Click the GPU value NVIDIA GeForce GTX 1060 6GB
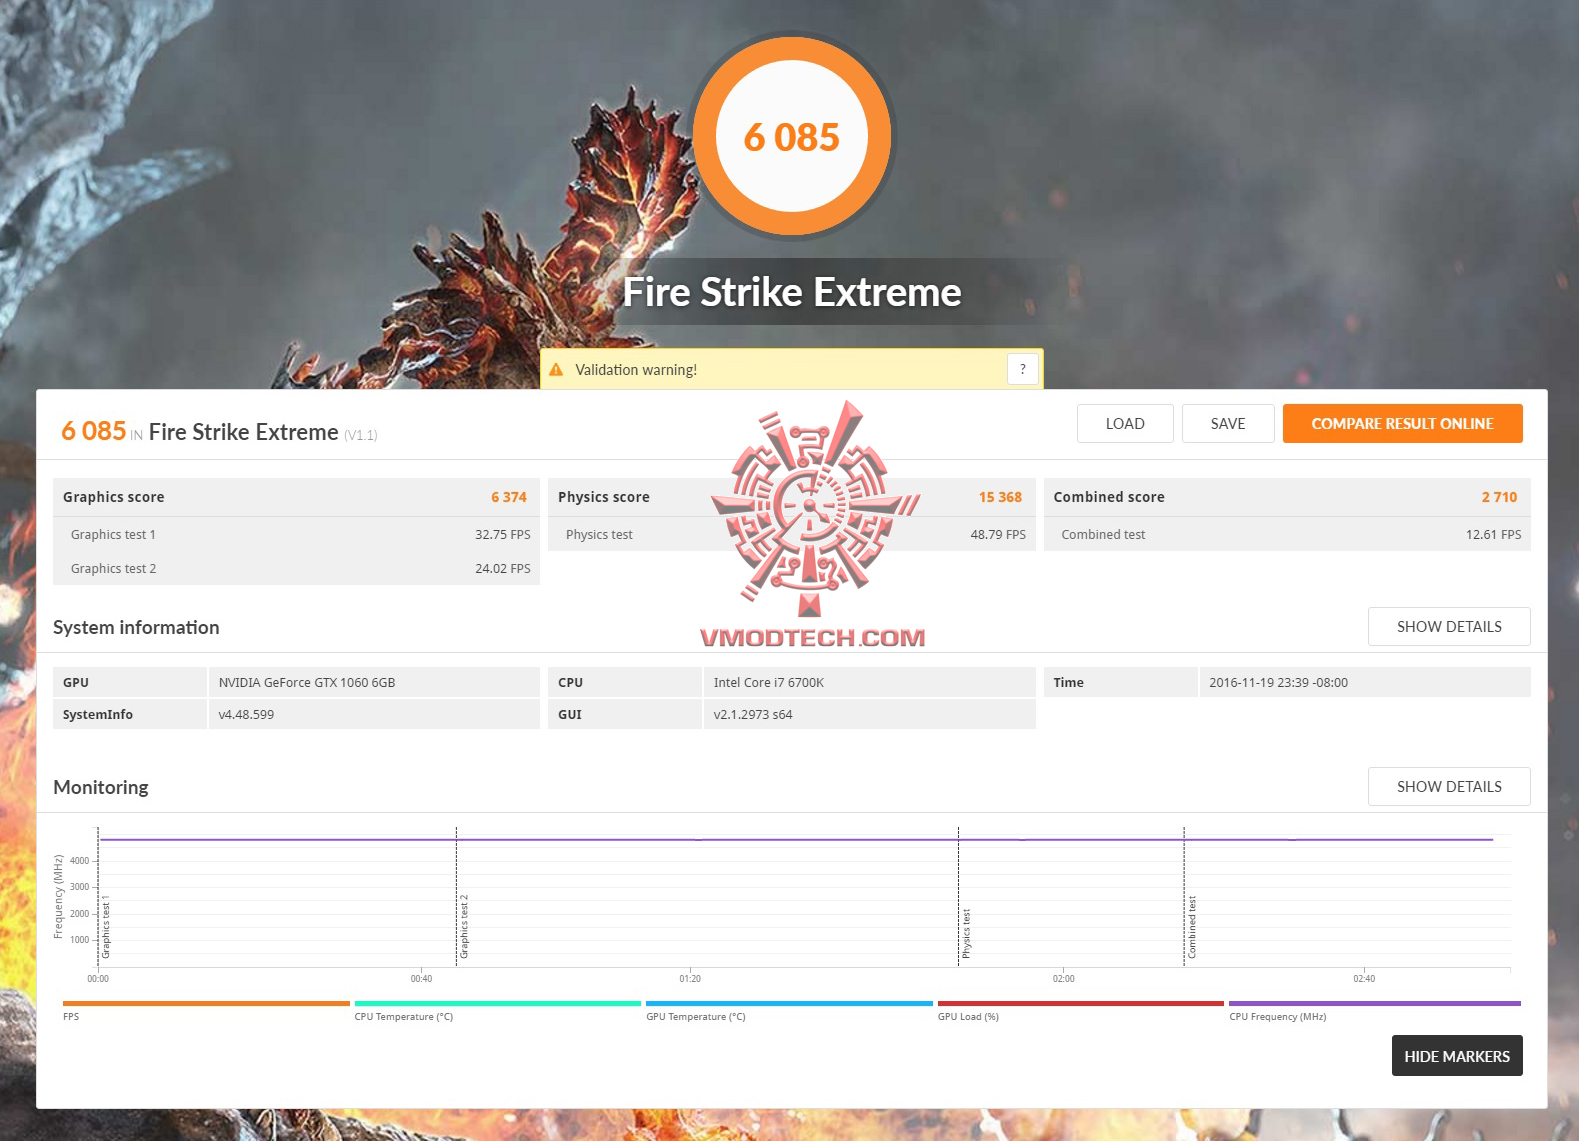1579x1141 pixels. (307, 683)
